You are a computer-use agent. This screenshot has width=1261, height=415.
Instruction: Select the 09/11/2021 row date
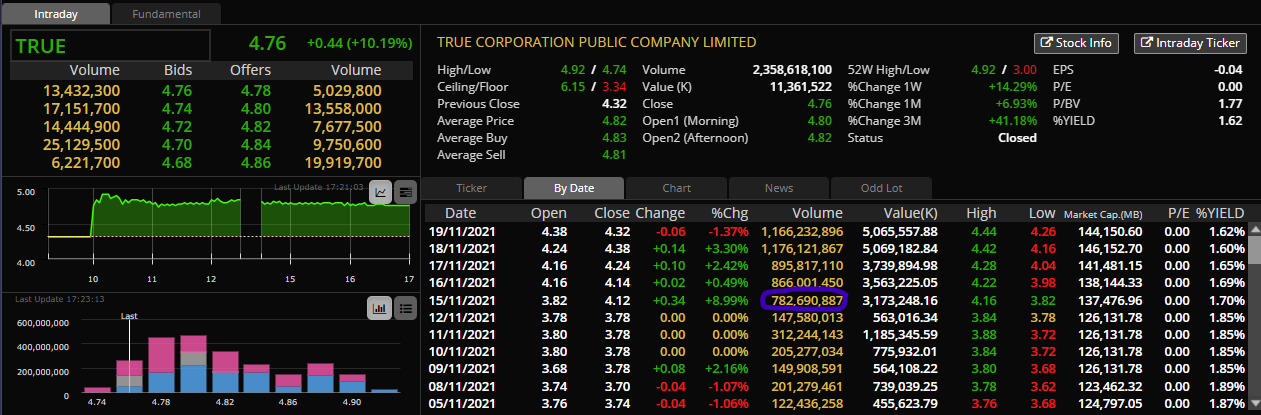pyautogui.click(x=461, y=368)
